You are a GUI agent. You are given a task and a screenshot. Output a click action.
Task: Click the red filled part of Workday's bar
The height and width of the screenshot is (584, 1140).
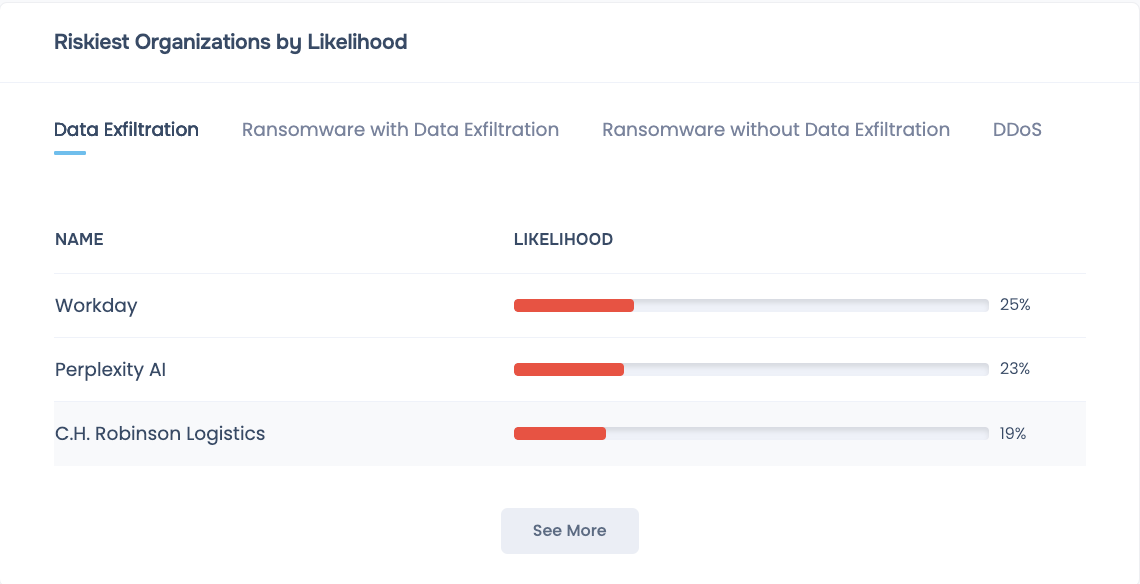pos(573,306)
